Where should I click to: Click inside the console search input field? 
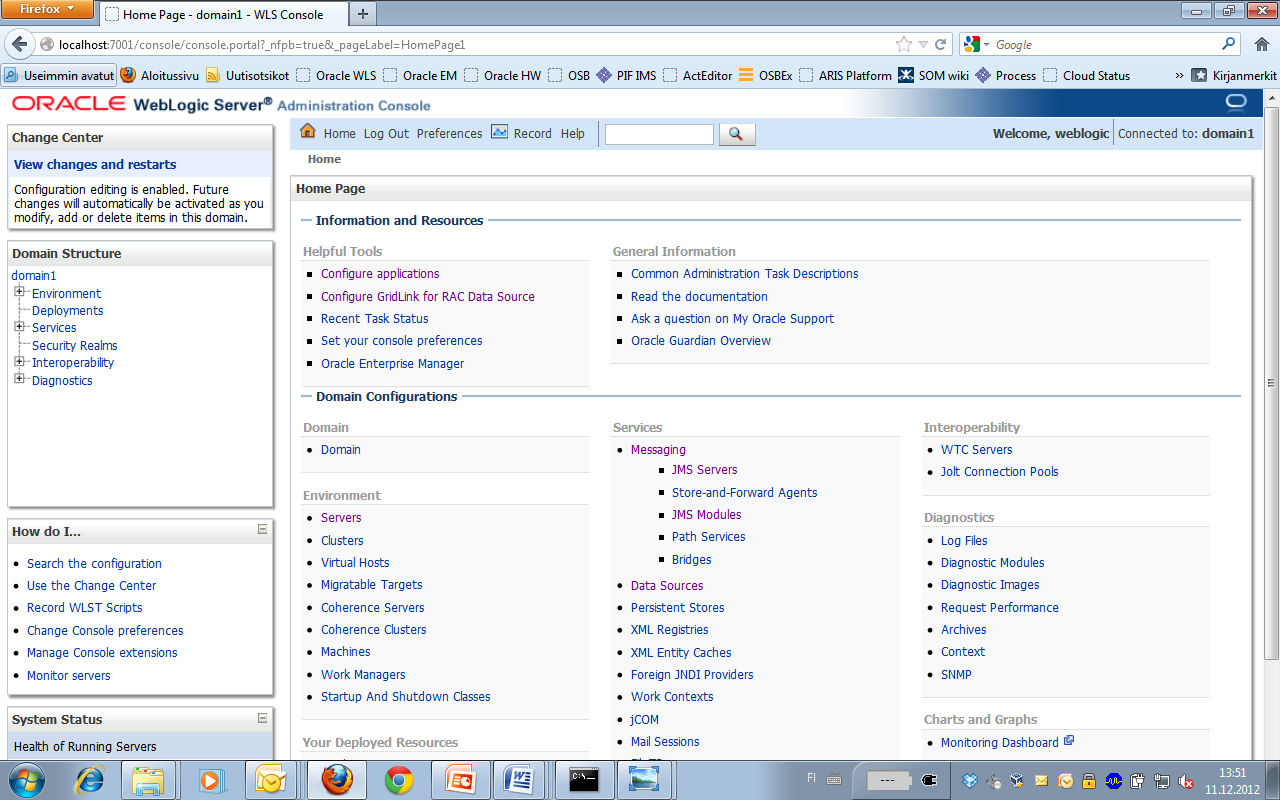(x=659, y=133)
